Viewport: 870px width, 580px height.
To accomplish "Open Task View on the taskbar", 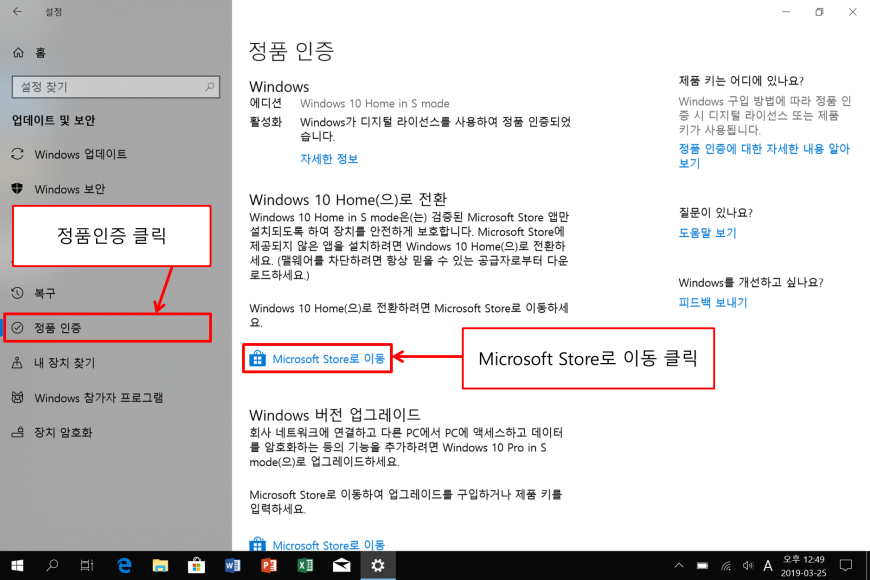I will click(x=87, y=566).
